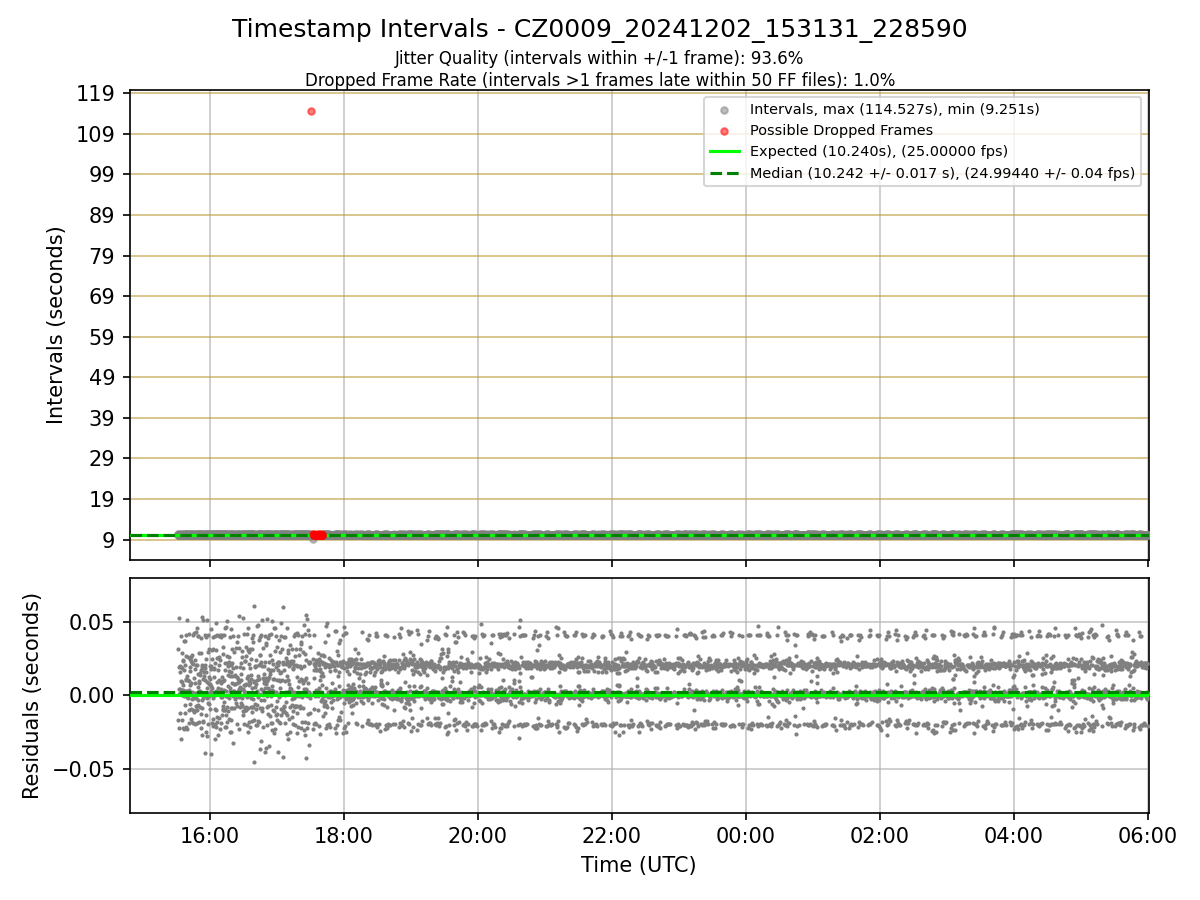This screenshot has width=1200, height=900.
Task: Click the 'Dropped Frame Rate' 1.0% subtitle line
Action: [599, 79]
